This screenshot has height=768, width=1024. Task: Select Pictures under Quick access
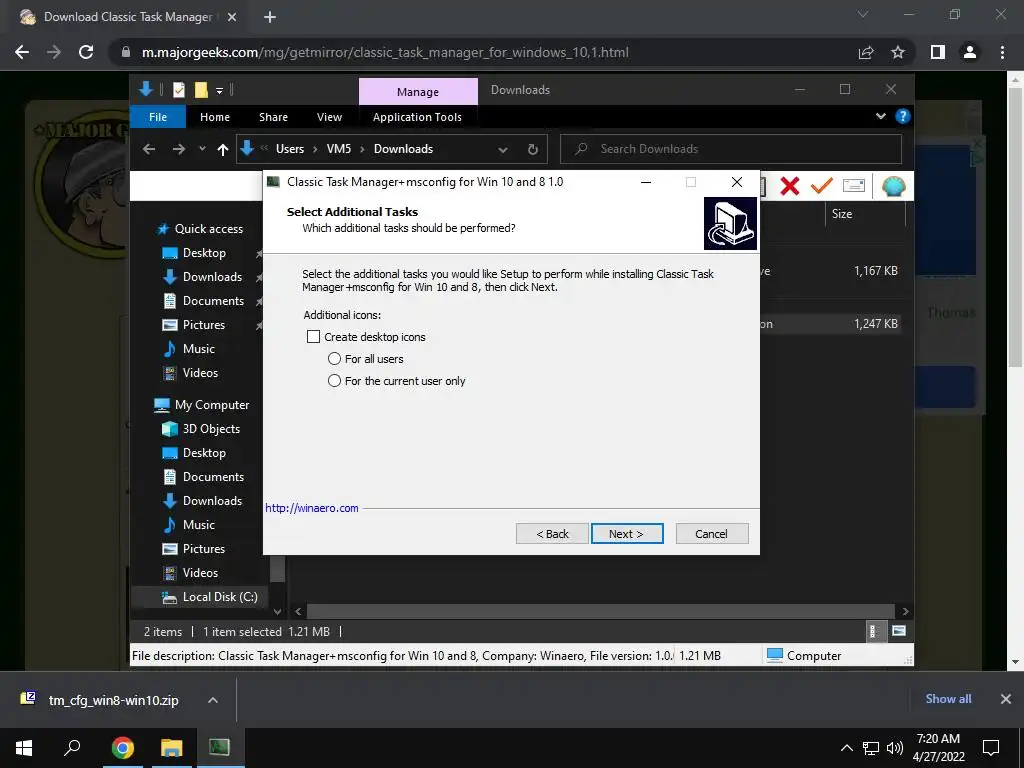204,325
